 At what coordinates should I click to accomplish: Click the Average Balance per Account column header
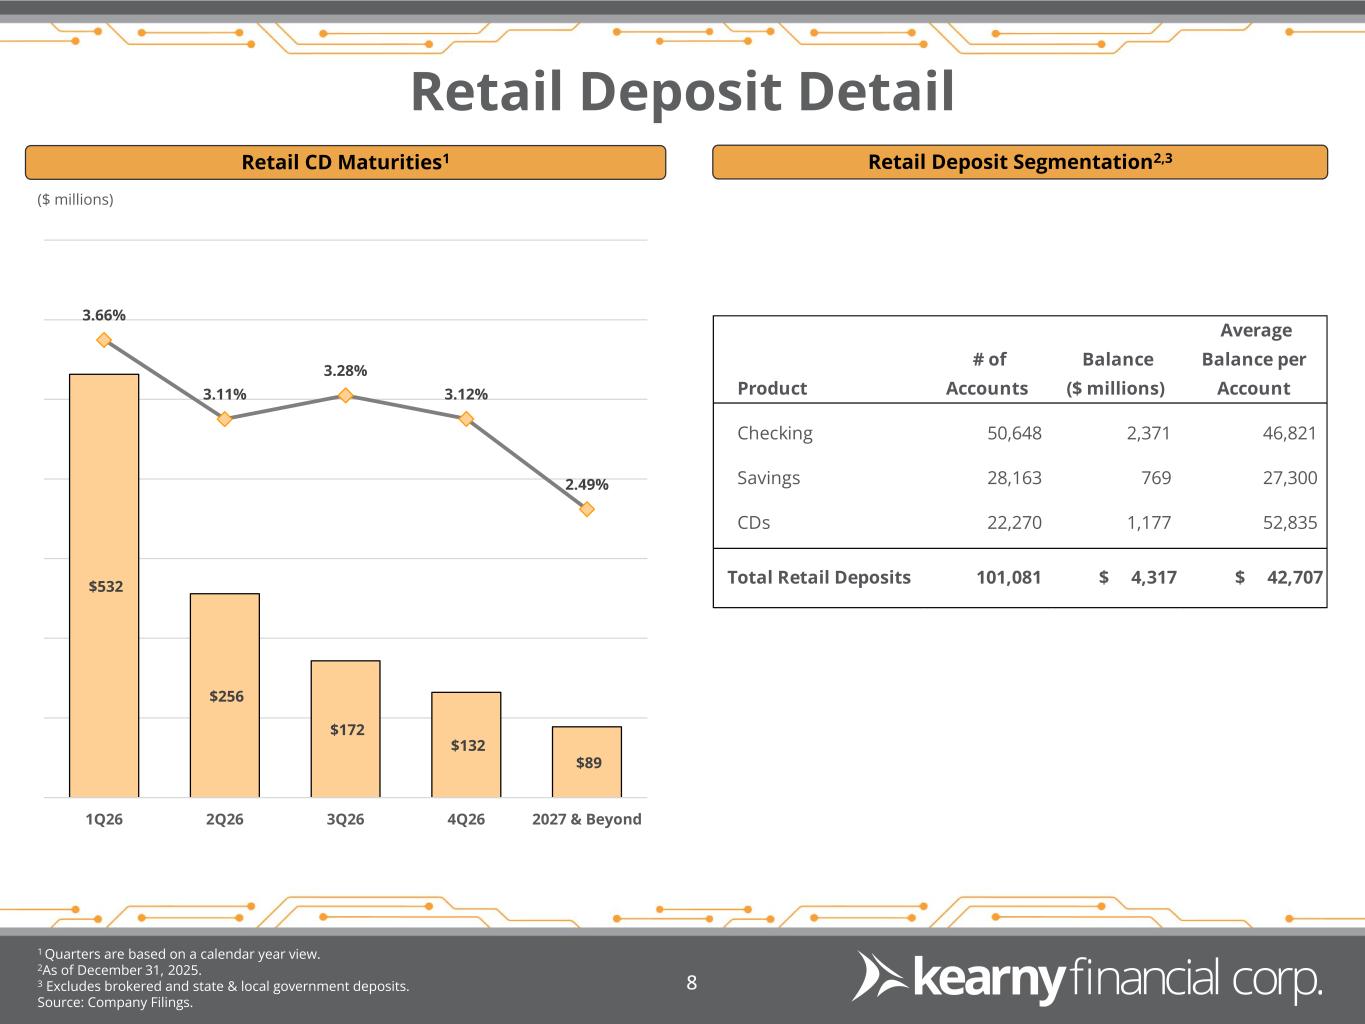[1254, 359]
